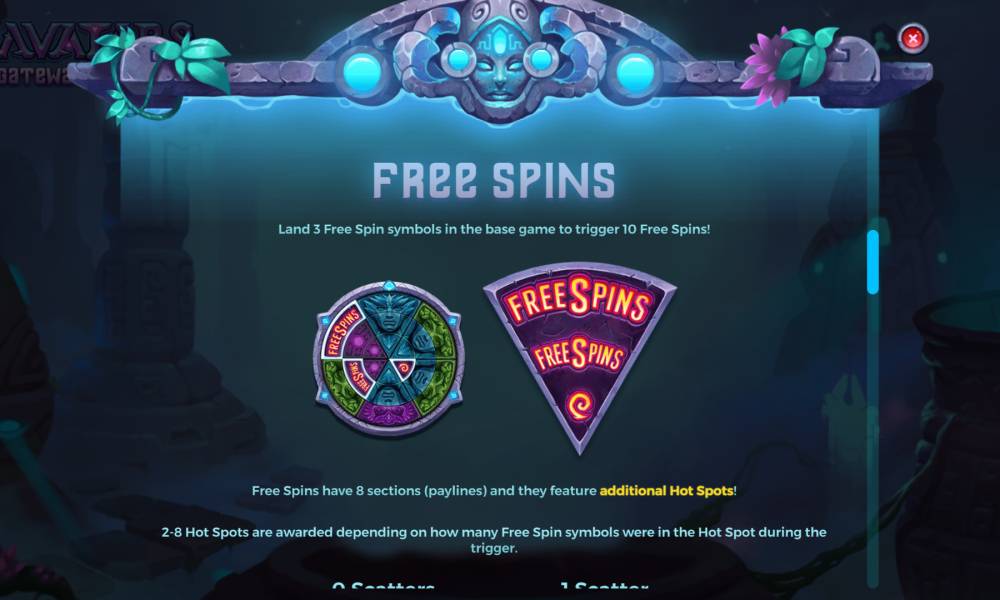Click the 2-8 Hot Spots description text
1000x600 pixels.
pos(494,539)
